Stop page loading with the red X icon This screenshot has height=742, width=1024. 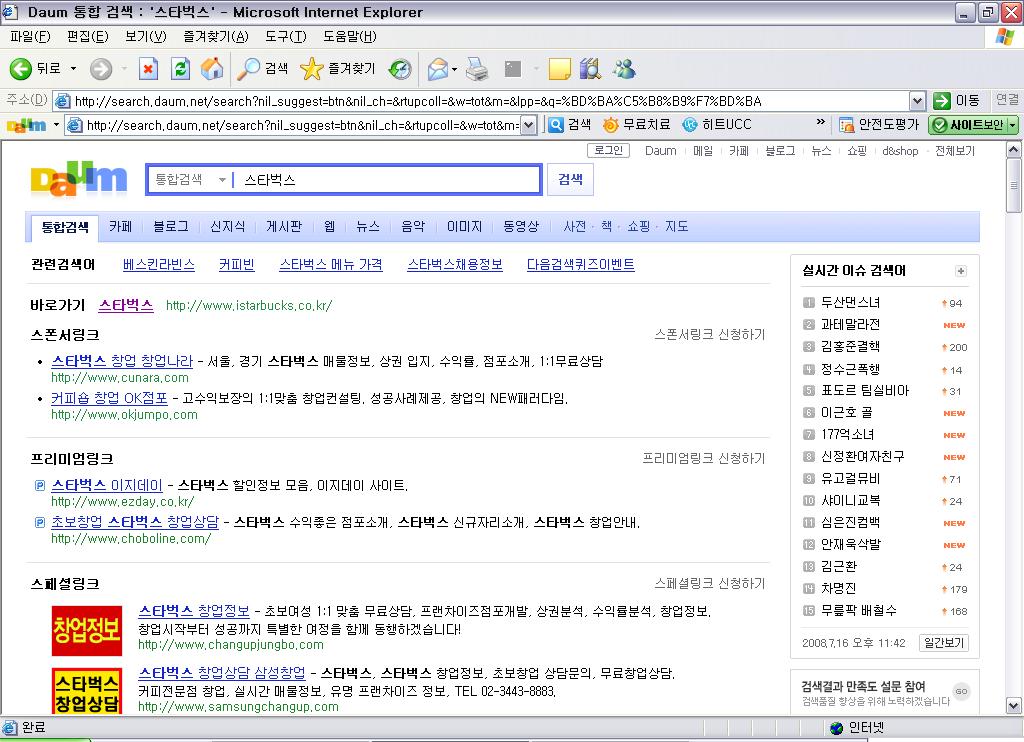click(x=149, y=69)
